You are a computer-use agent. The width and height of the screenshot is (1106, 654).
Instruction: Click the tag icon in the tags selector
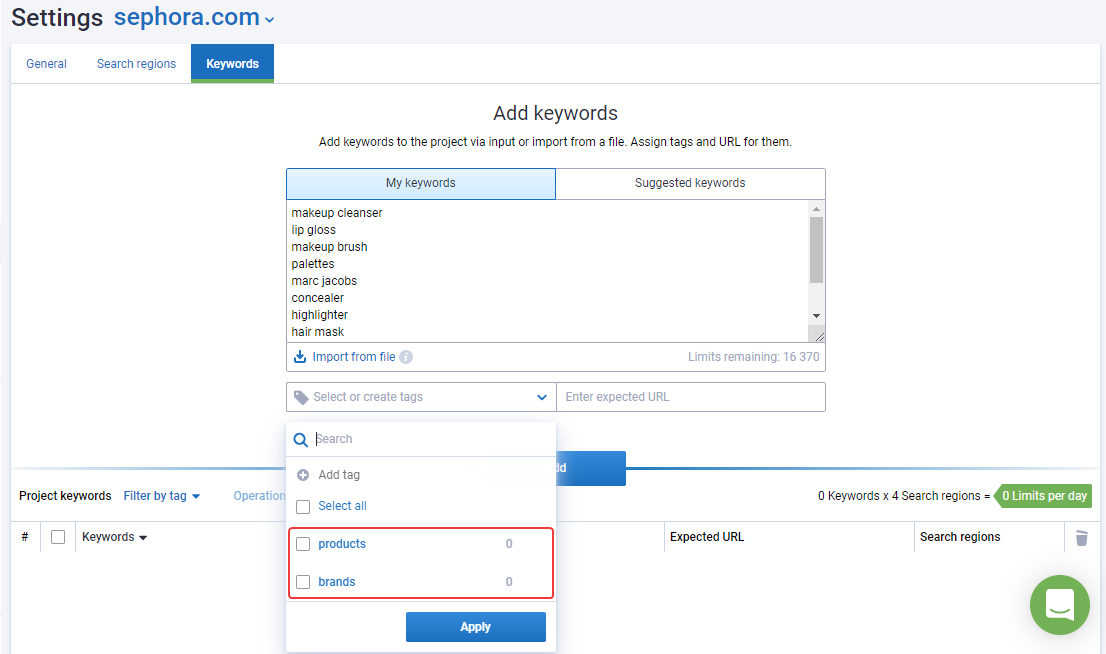tap(301, 397)
